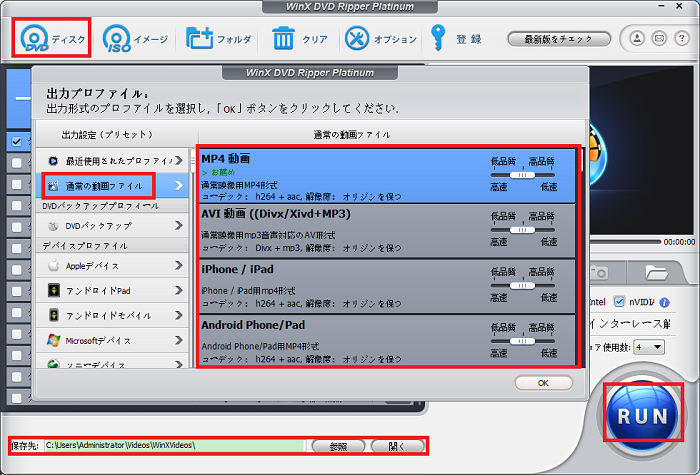The width and height of the screenshot is (700, 475).
Task: Click the 00:00:00 preview time text
Action: (x=679, y=242)
